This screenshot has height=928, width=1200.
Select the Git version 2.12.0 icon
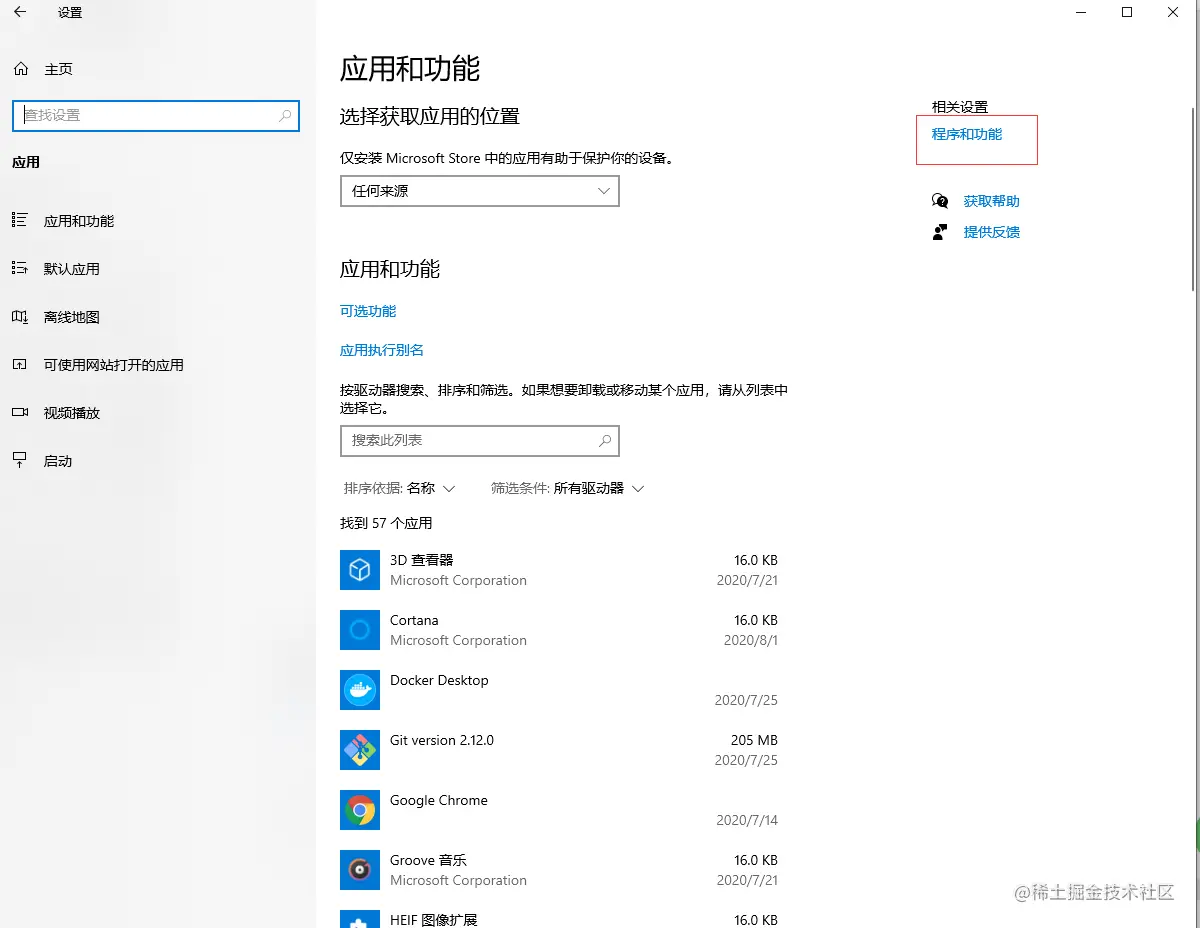[360, 750]
